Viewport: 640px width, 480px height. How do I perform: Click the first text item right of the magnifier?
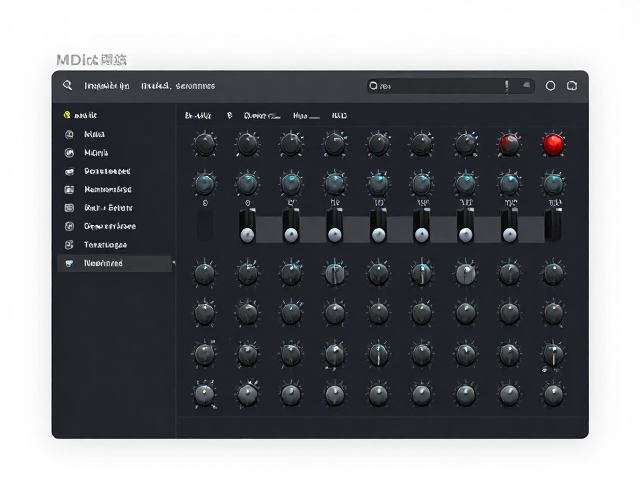[x=107, y=86]
